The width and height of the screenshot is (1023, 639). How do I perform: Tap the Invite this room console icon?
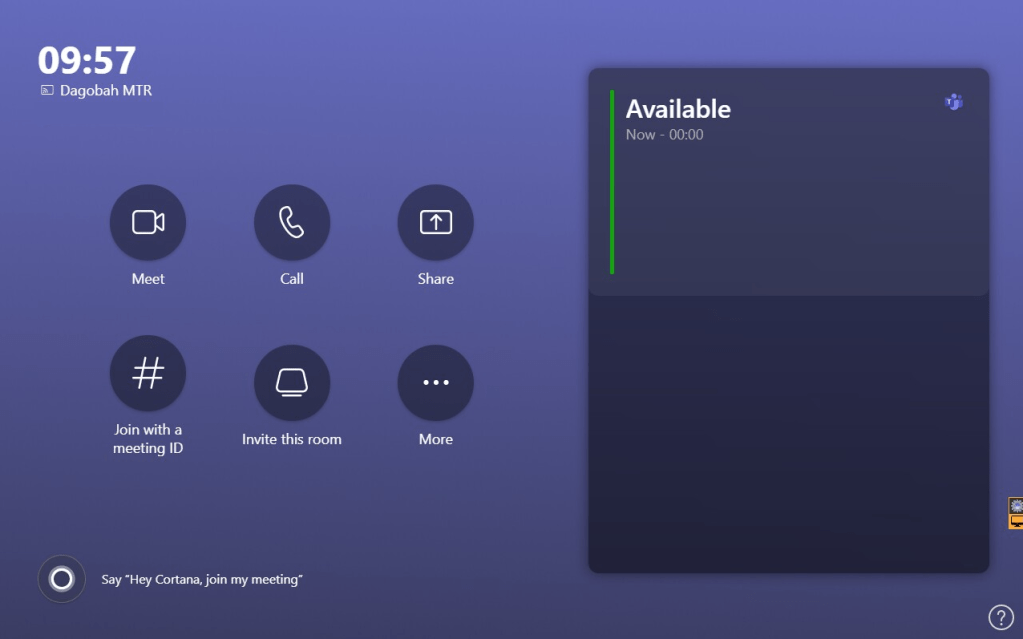[x=292, y=383]
